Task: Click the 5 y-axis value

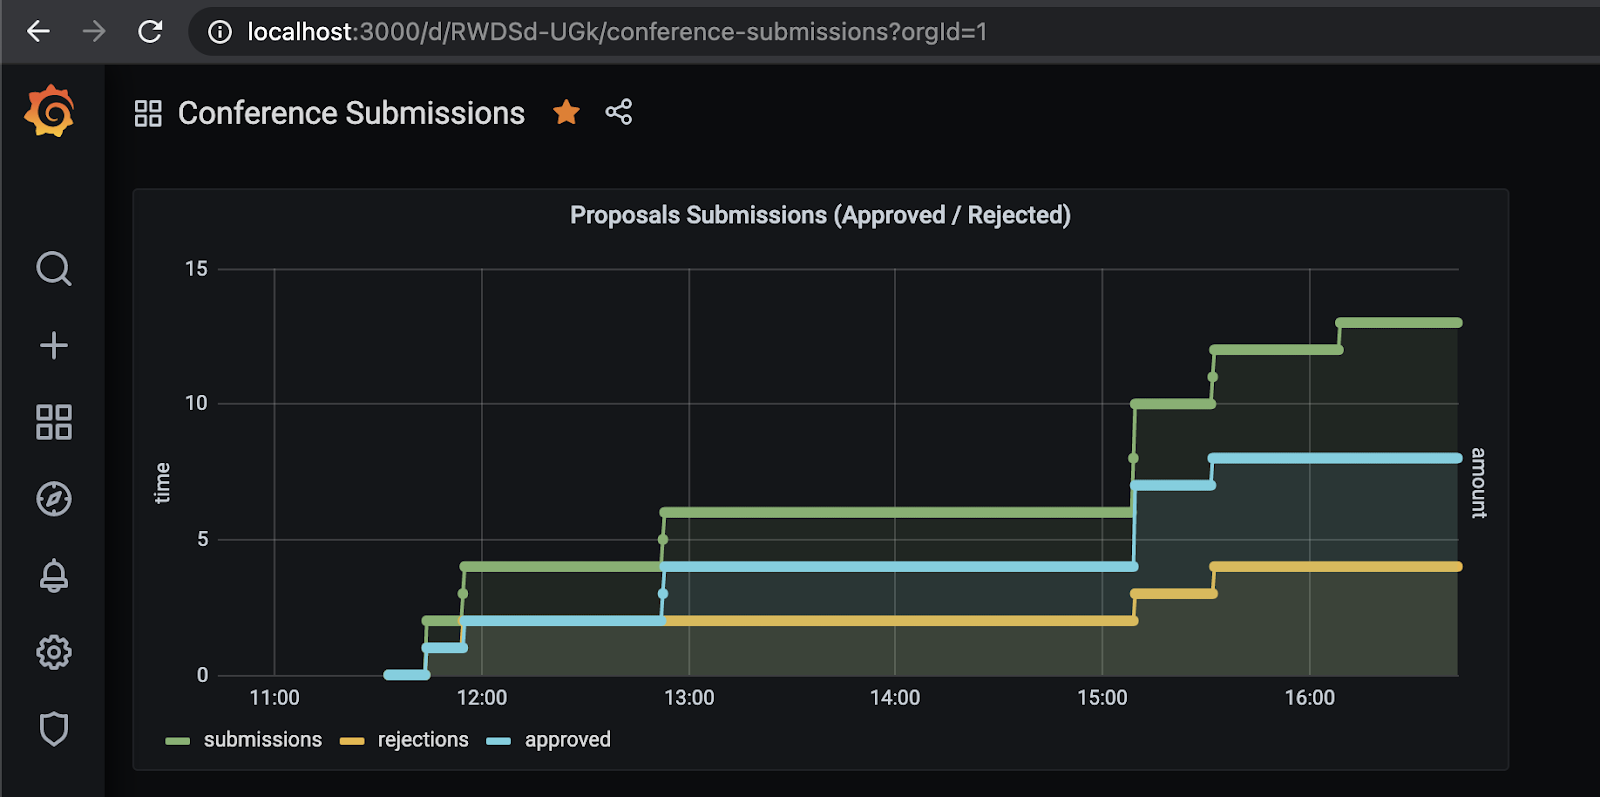Action: (x=202, y=539)
